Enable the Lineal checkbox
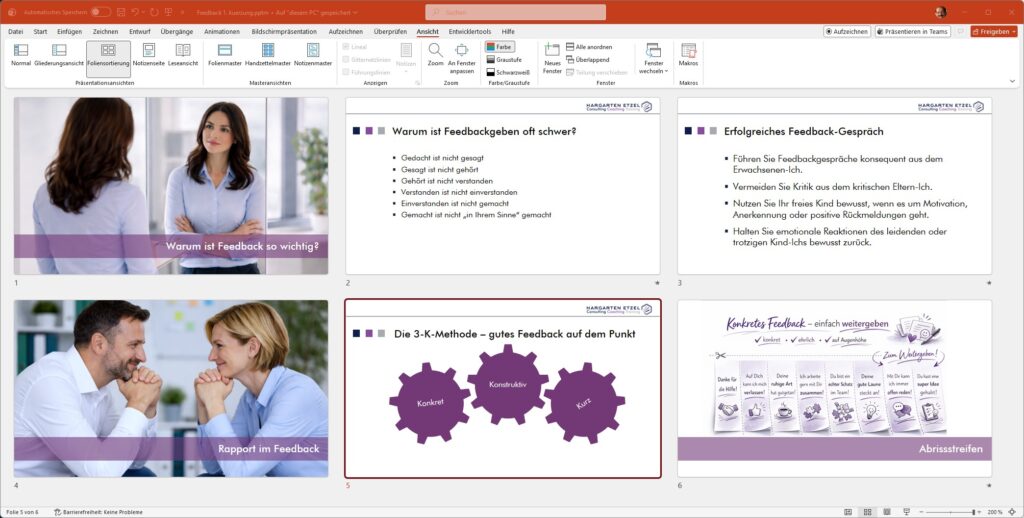 point(347,47)
